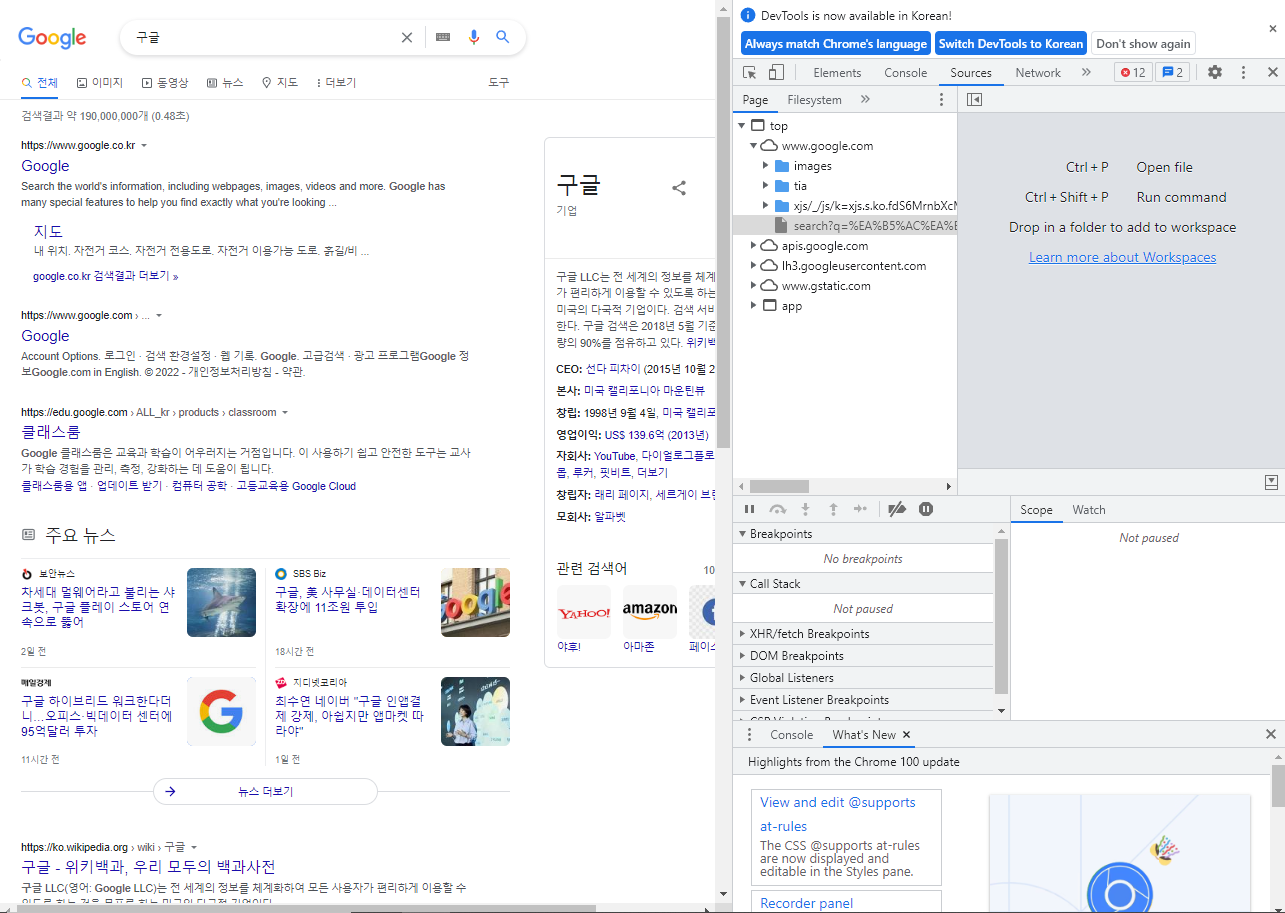Screen dimensions: 1285x913
Task: Click the step out icon
Action: tap(833, 509)
